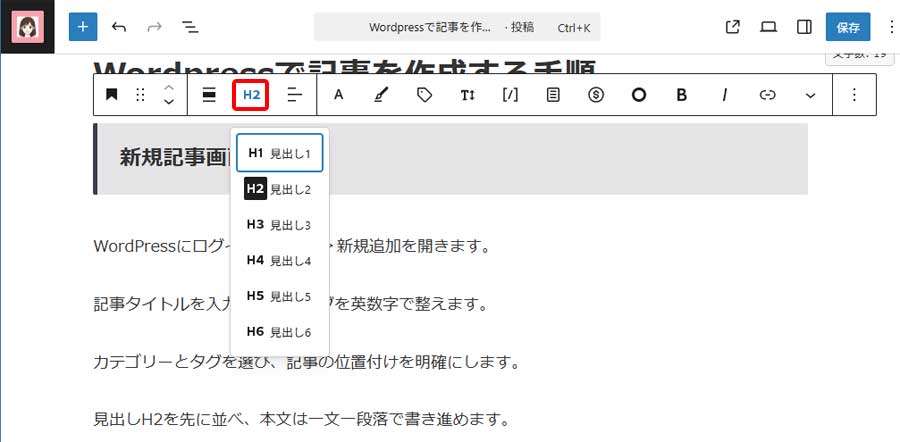Select H6 見出し6 heading level
Screen dimensions: 900x442
pyautogui.click(x=280, y=332)
